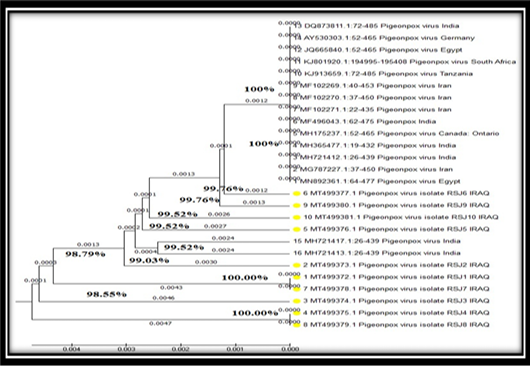This screenshot has width=530, height=366.
Task: Click the 98.79% similarity label
Action: [85, 254]
